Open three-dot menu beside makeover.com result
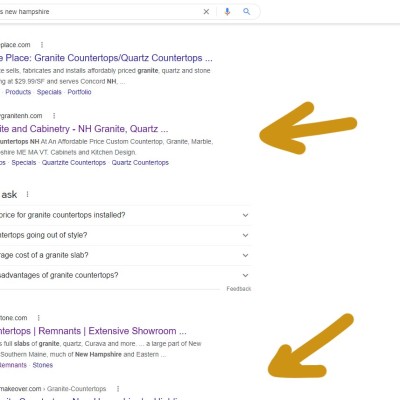This screenshot has width=400, height=400. 118,389
